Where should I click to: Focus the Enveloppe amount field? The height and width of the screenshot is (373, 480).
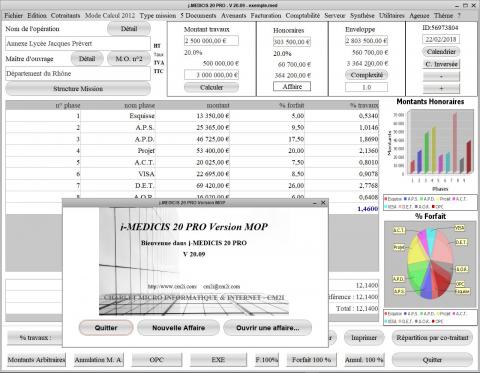tap(366, 41)
